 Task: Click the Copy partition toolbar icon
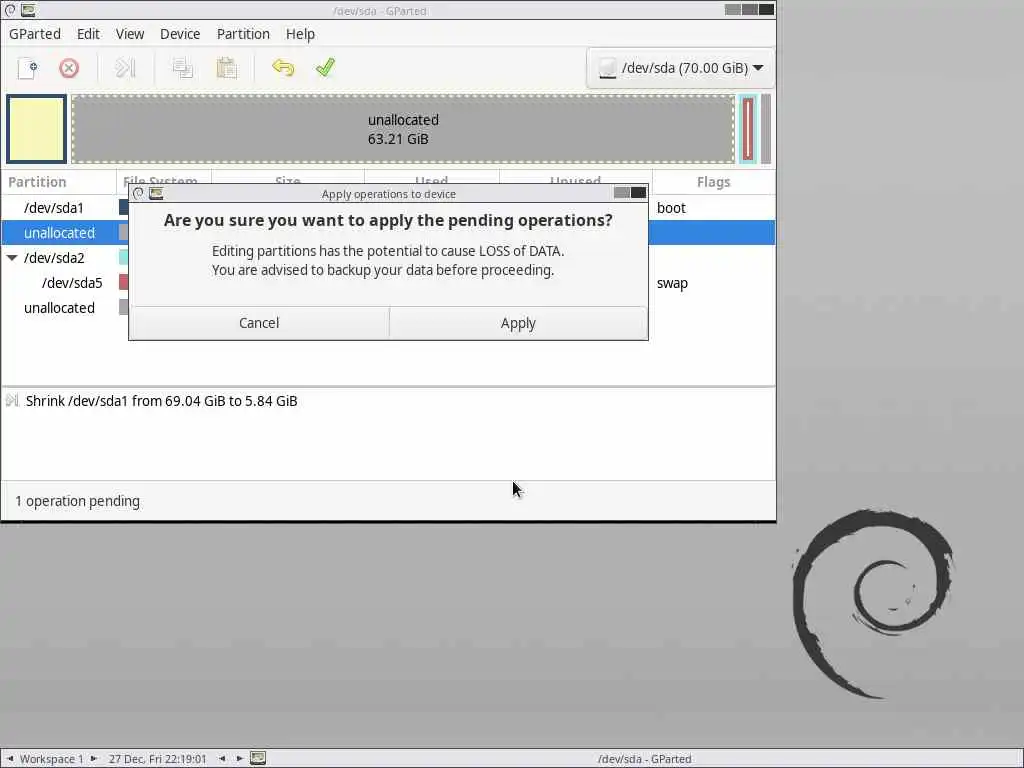click(x=182, y=68)
